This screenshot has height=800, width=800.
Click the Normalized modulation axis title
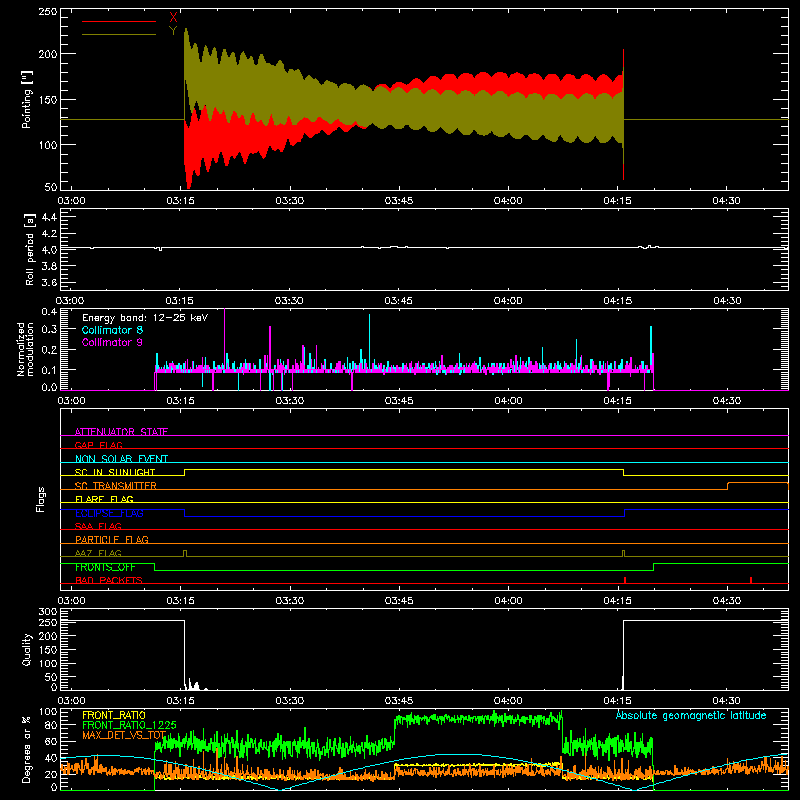[x=25, y=349]
